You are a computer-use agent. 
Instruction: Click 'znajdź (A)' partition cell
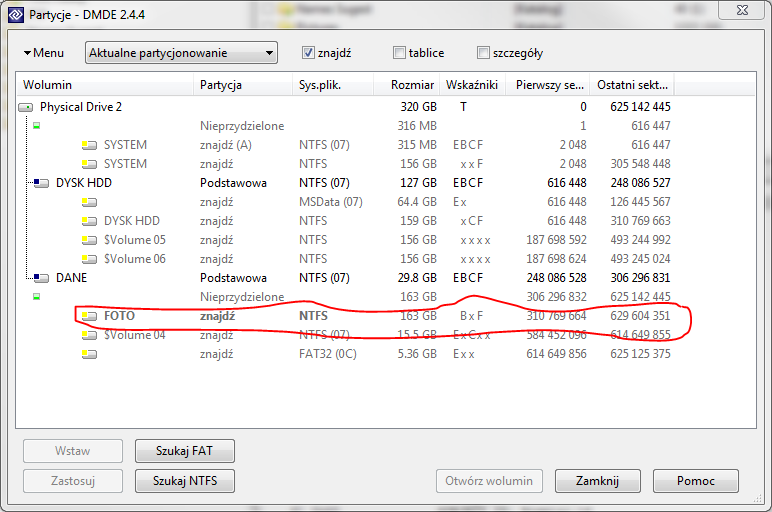pos(225,145)
